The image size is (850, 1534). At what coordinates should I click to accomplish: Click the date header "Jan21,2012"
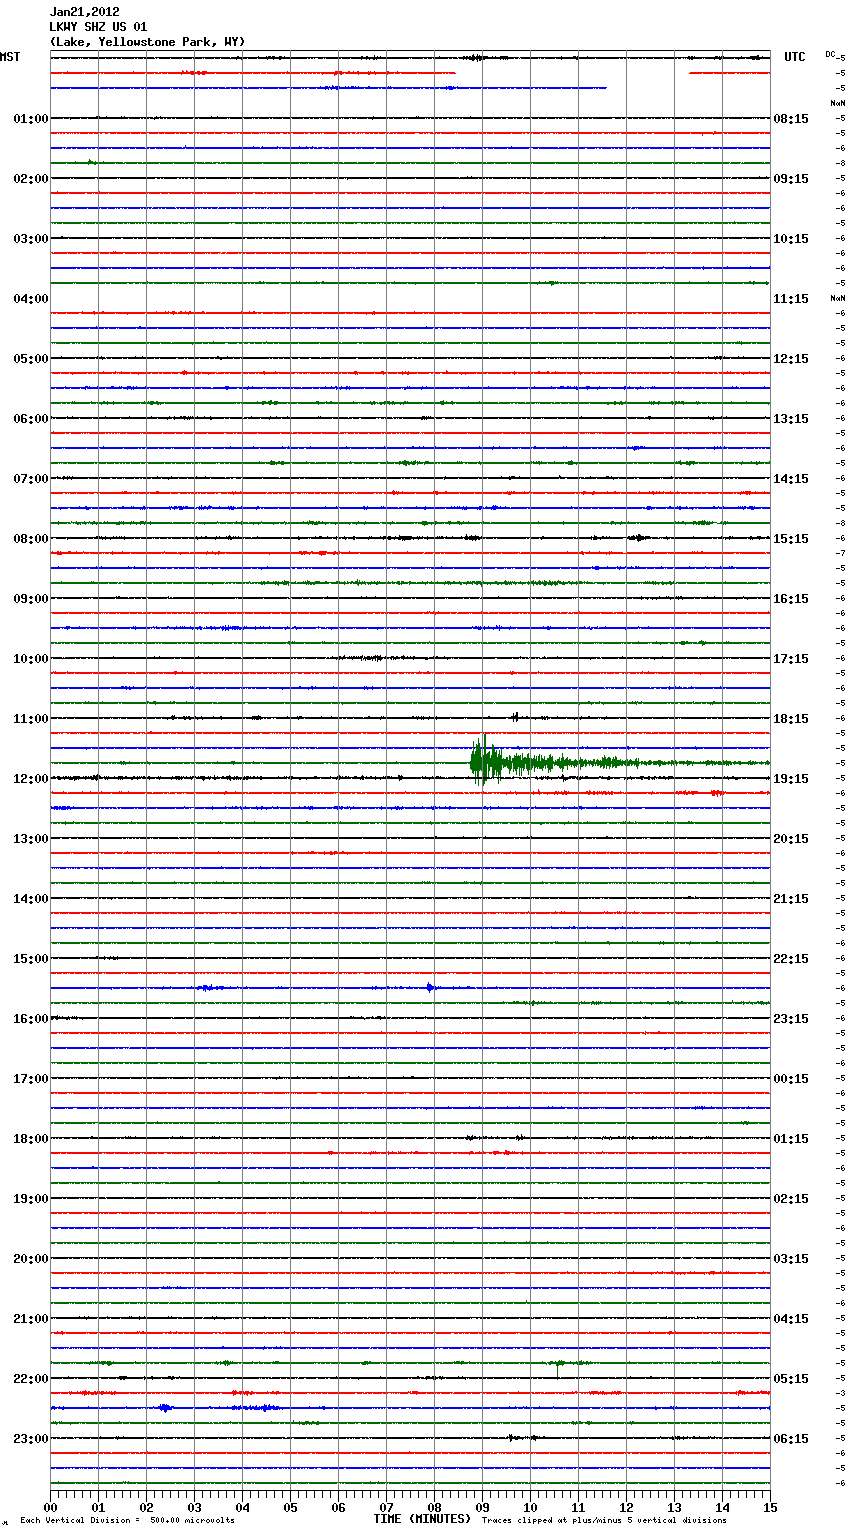85,12
